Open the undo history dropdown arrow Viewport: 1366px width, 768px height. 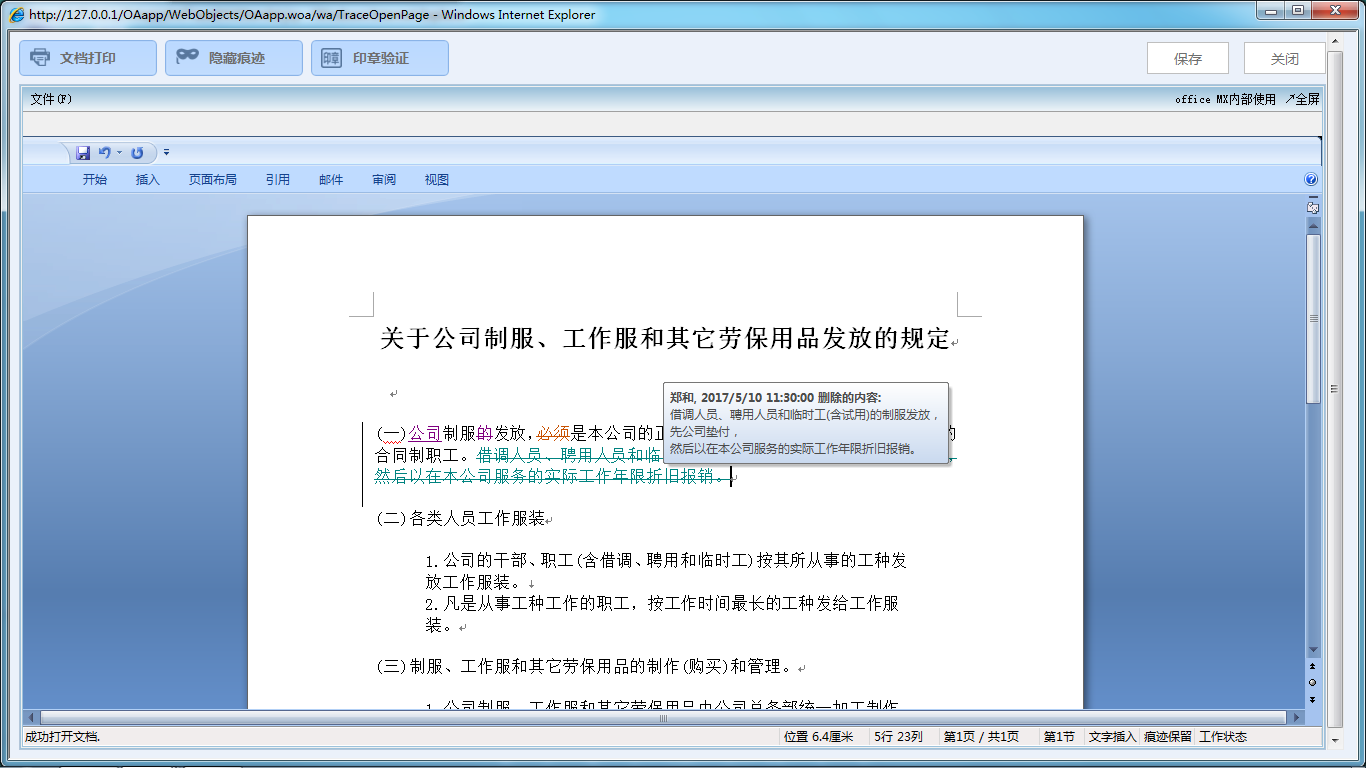pos(118,152)
